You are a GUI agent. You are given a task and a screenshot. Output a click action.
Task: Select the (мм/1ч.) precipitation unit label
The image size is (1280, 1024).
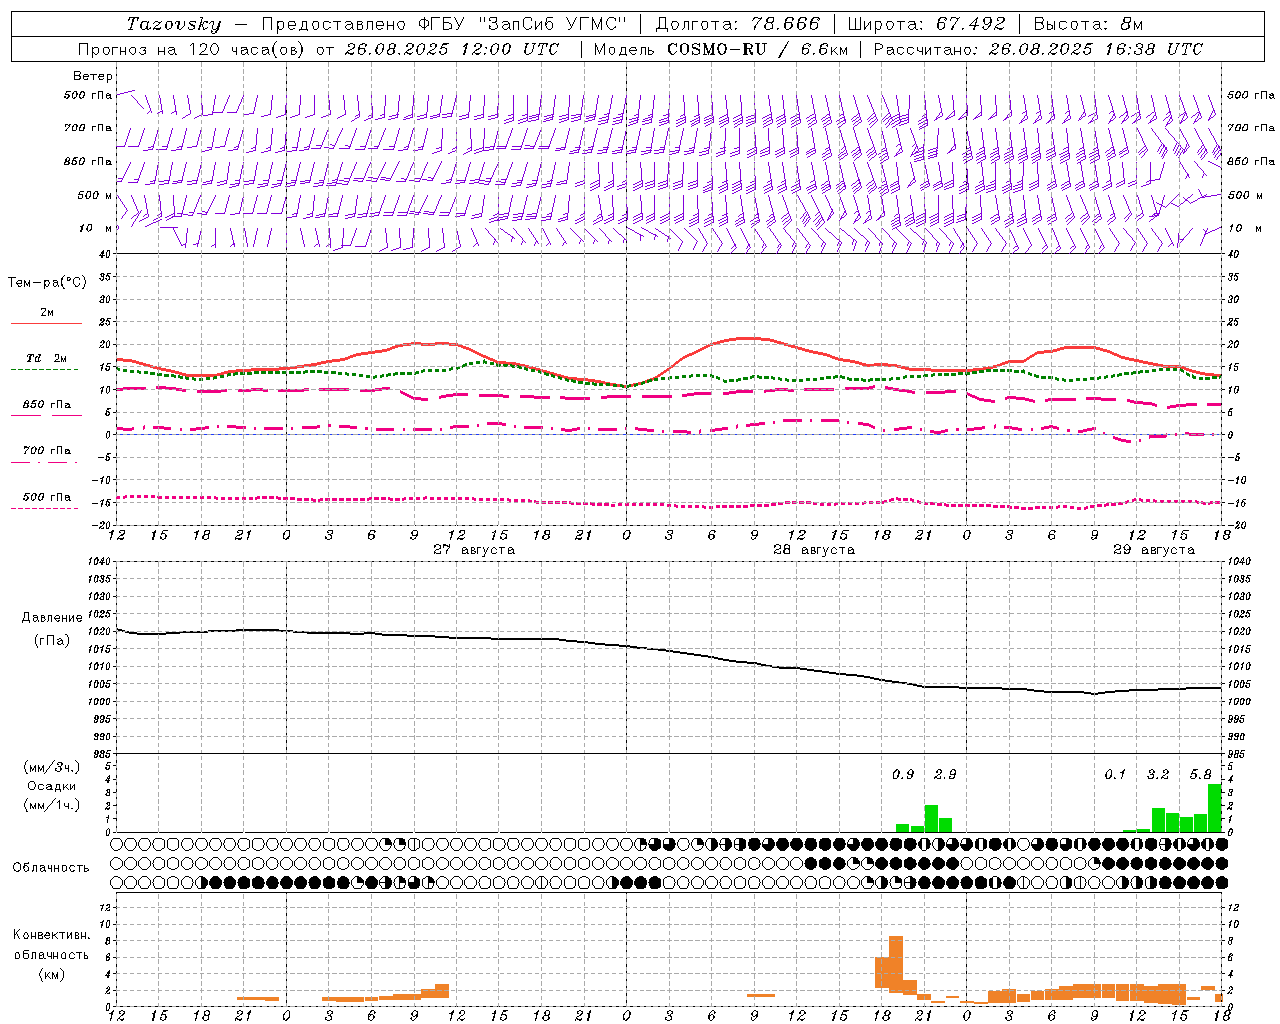pyautogui.click(x=52, y=805)
